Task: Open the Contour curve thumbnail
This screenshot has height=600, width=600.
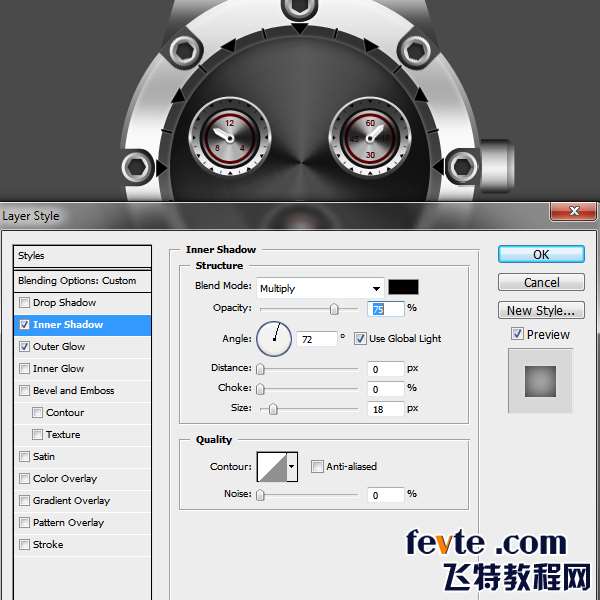Action: 272,466
